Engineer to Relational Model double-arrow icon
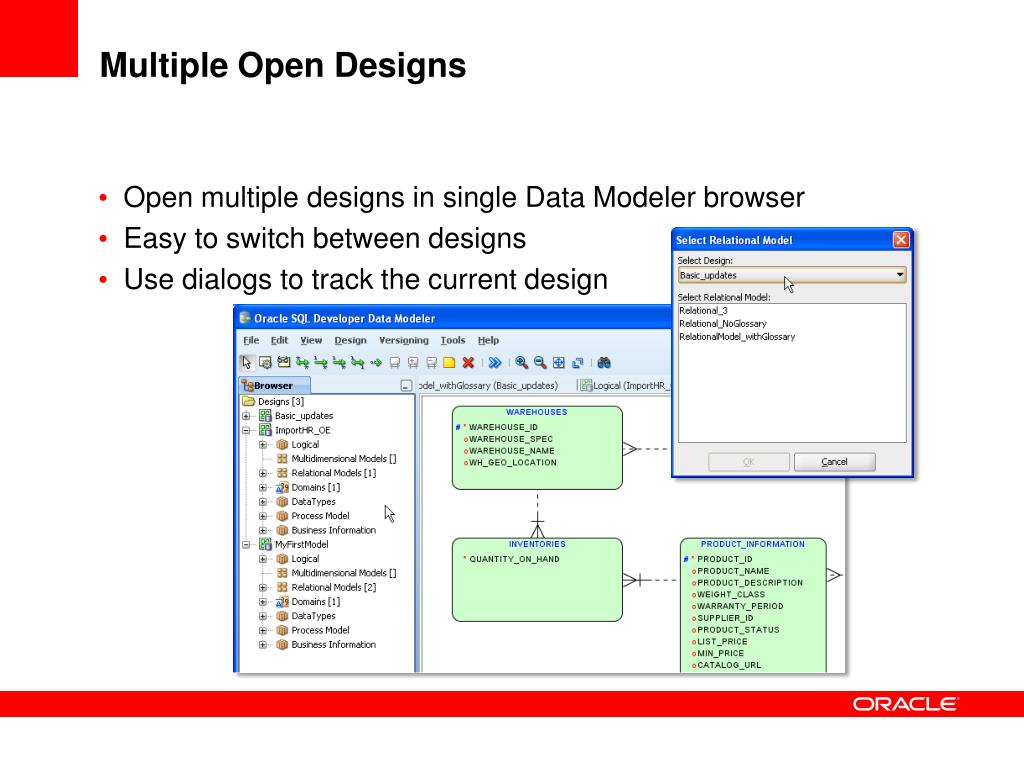Image resolution: width=1024 pixels, height=768 pixels. pos(495,362)
